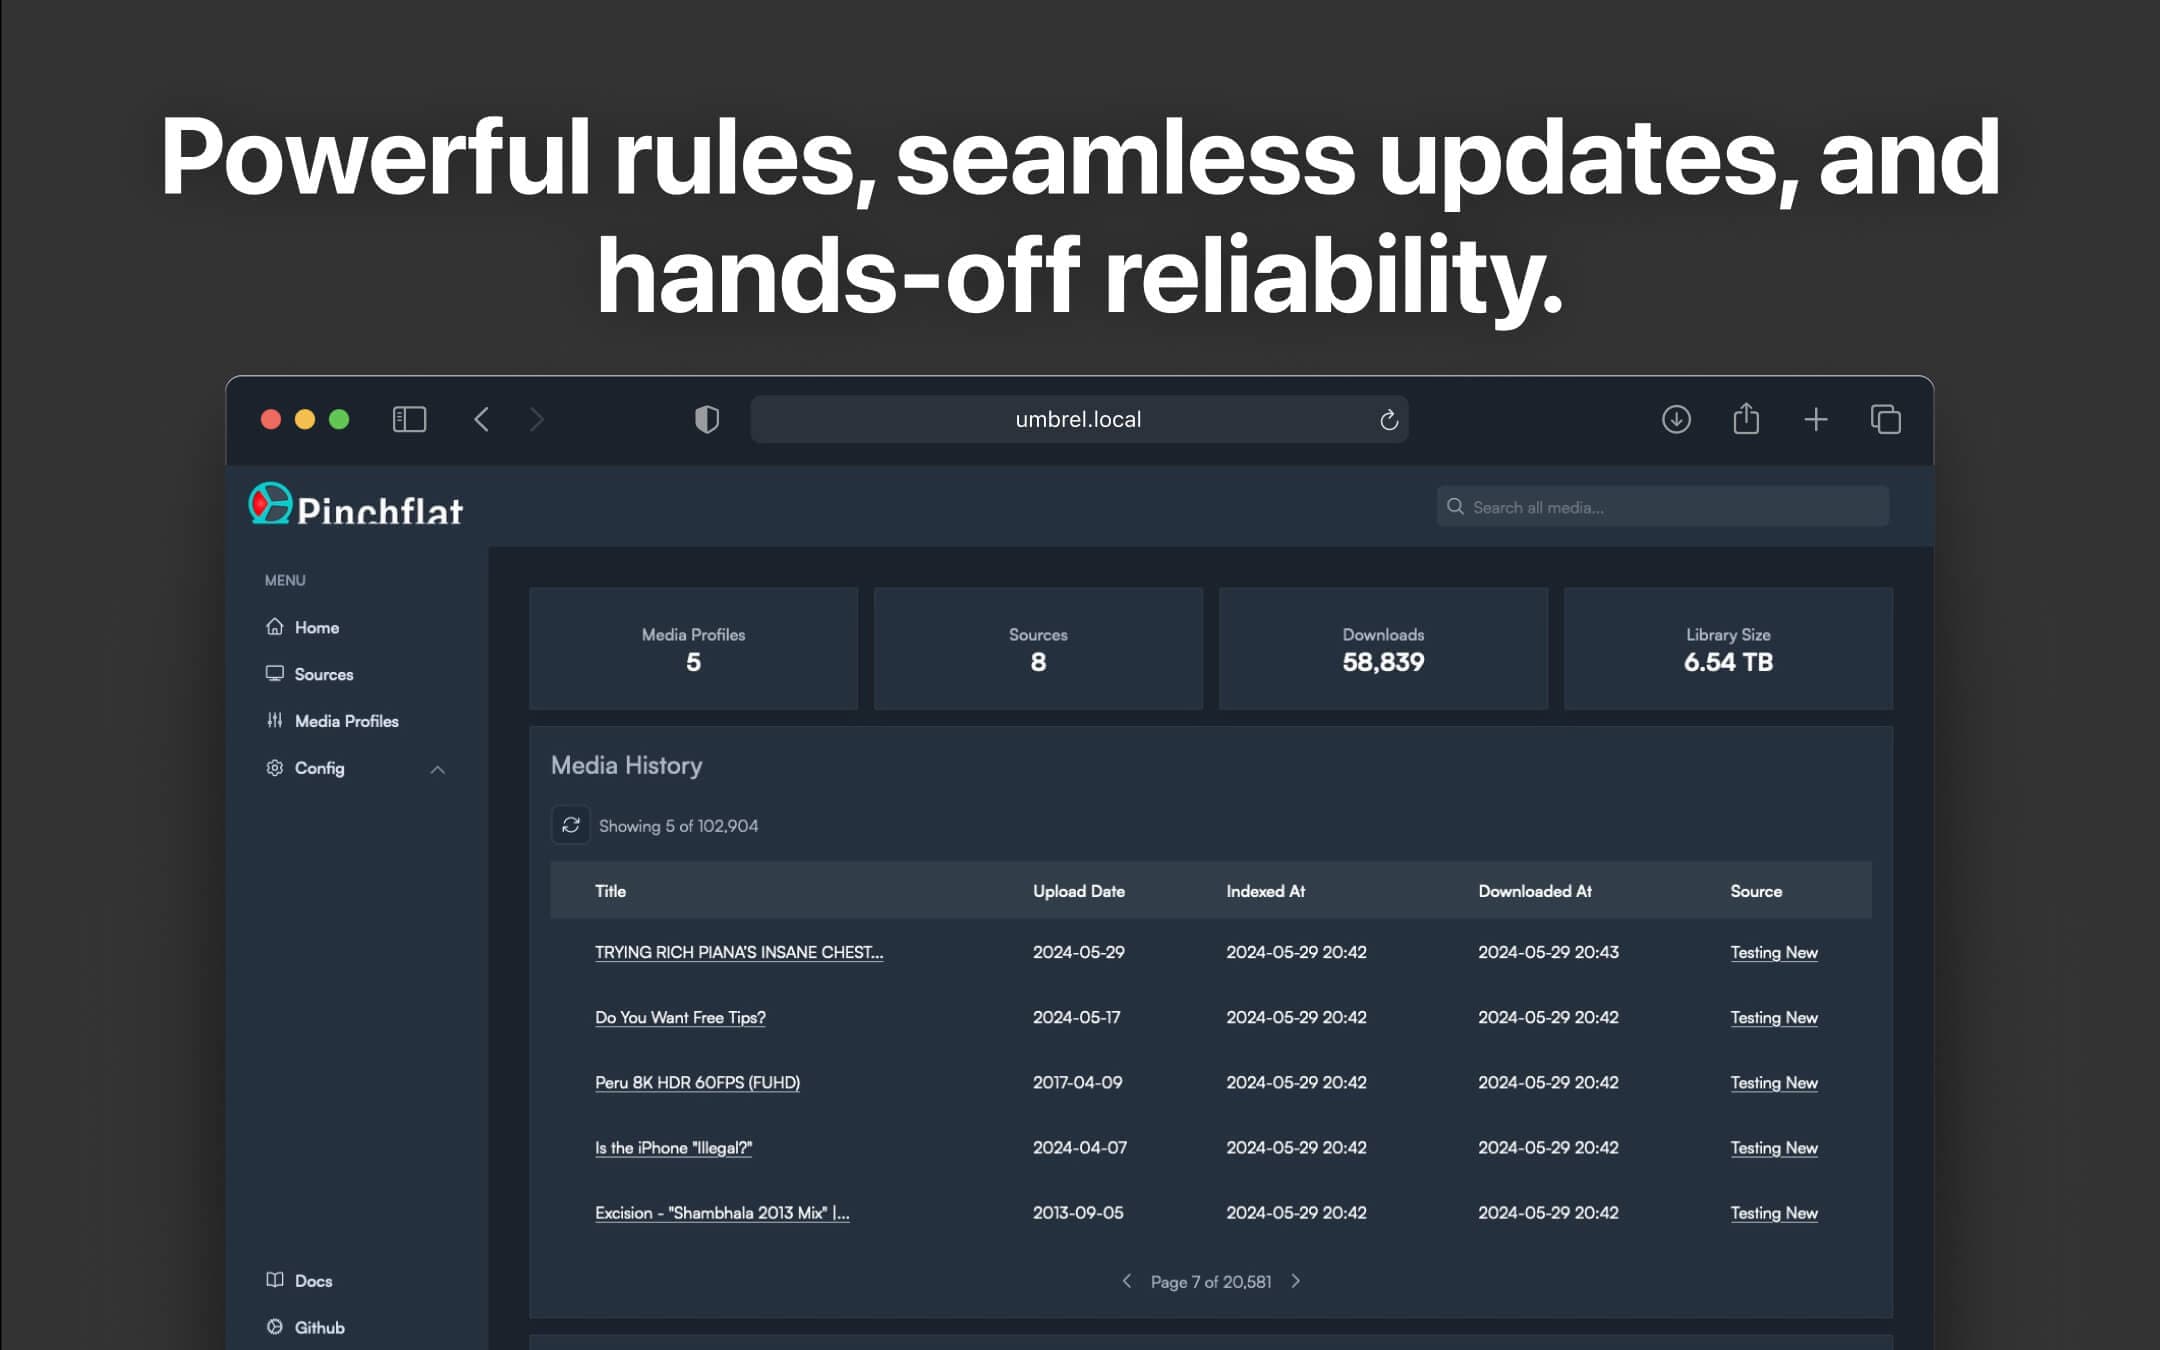The height and width of the screenshot is (1350, 2160).
Task: Open the browser downloads icon
Action: click(x=1676, y=419)
